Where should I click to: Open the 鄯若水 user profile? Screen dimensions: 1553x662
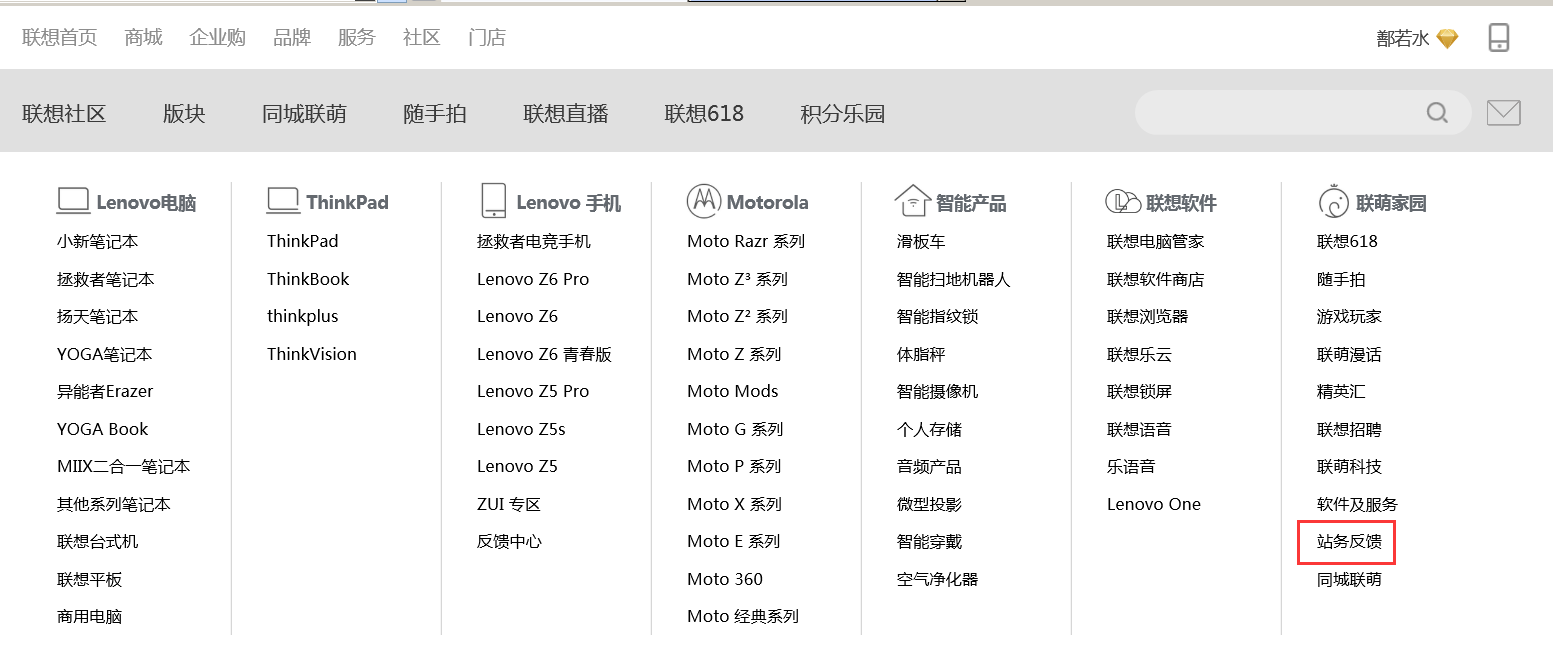(1403, 39)
